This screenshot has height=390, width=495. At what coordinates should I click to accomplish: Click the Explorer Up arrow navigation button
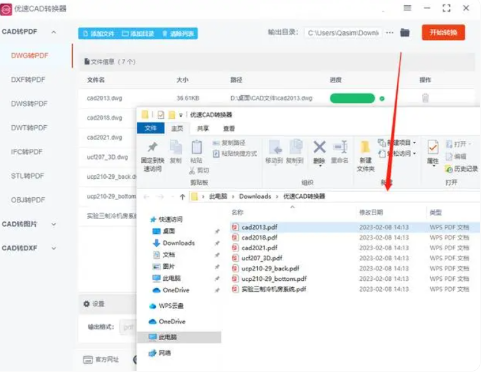[x=182, y=197]
